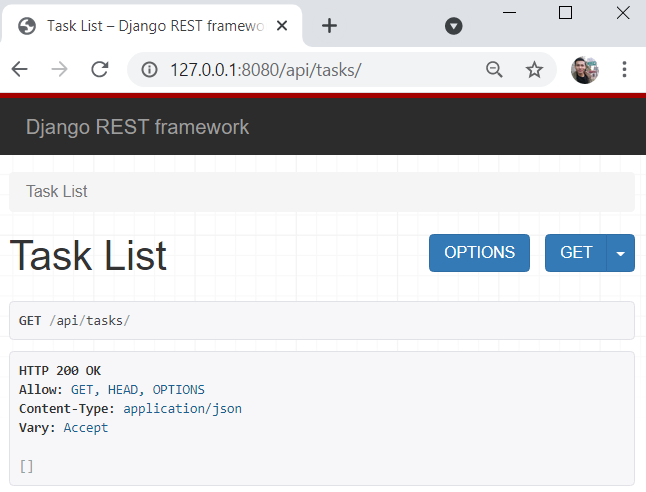Open the Chrome profile avatar
Image resolution: width=646 pixels, height=492 pixels.
coord(585,70)
